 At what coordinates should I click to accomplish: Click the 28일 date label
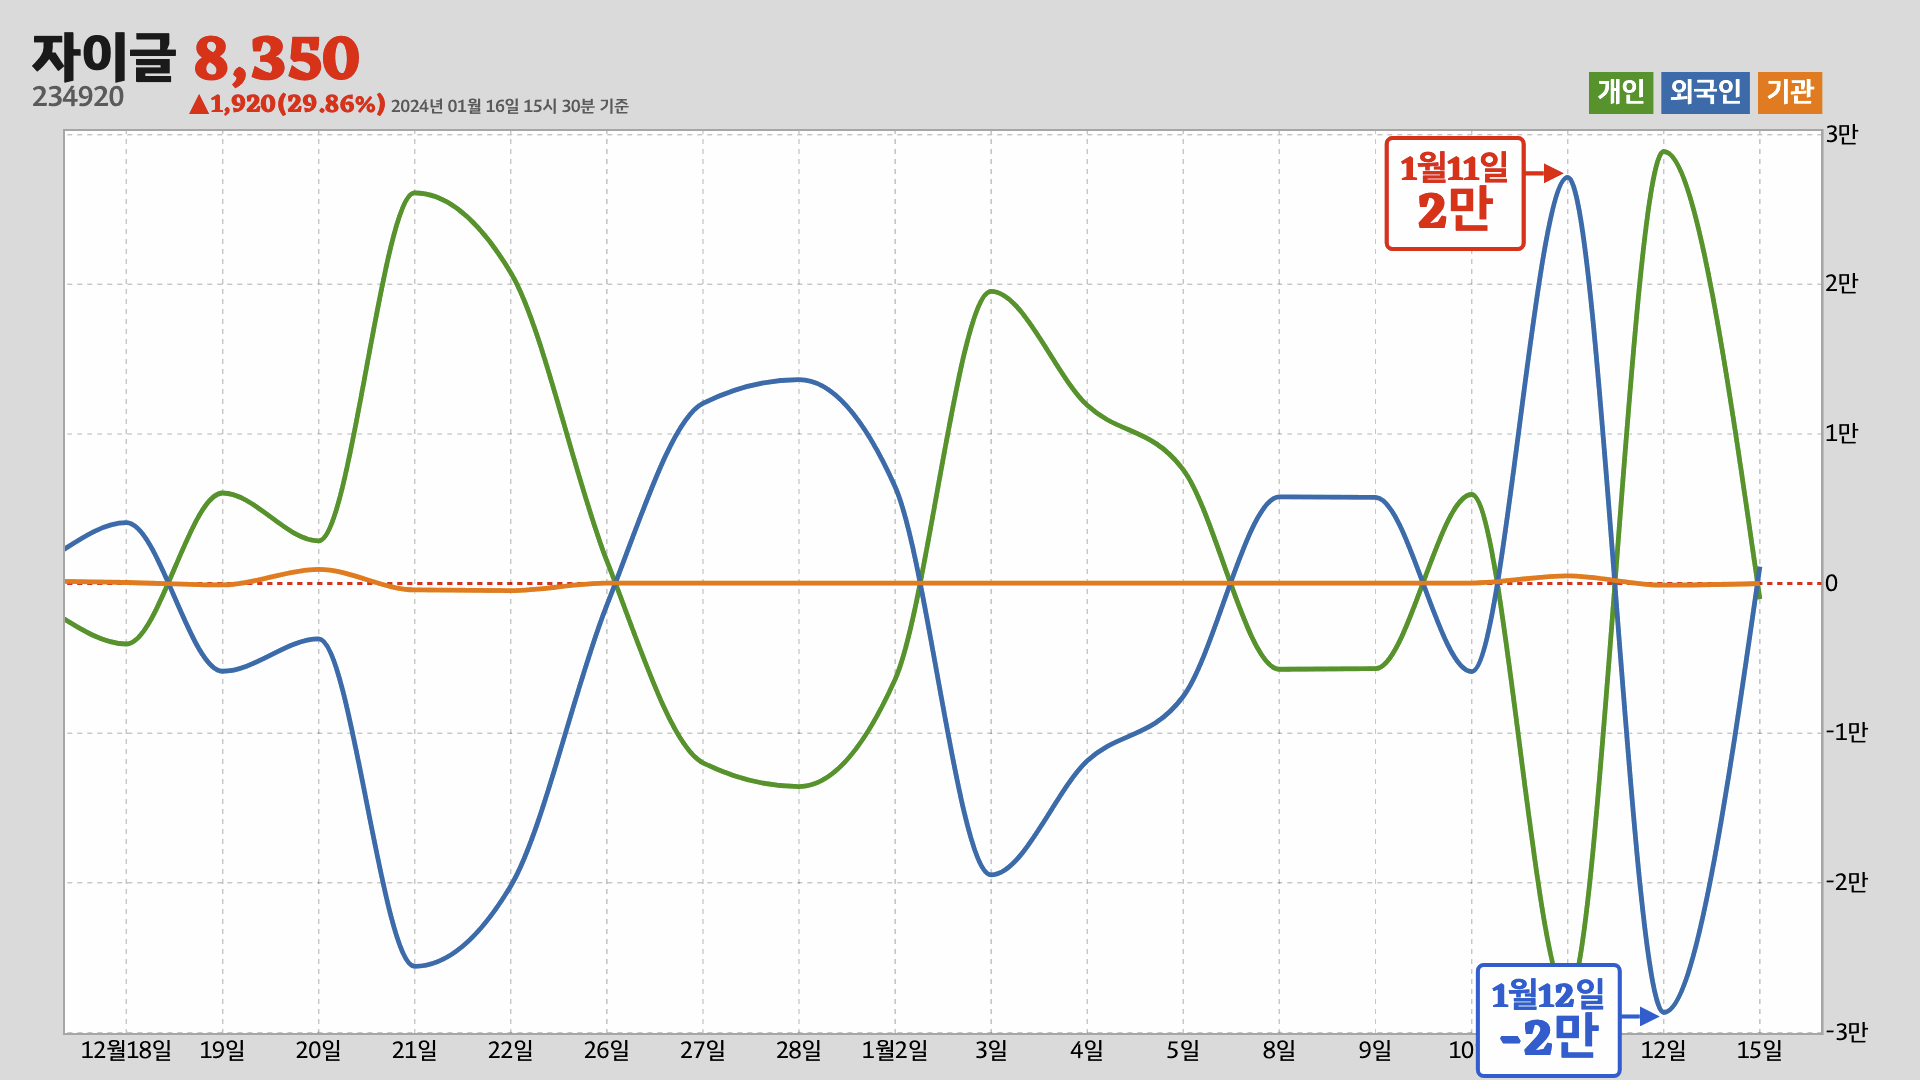pyautogui.click(x=798, y=1050)
